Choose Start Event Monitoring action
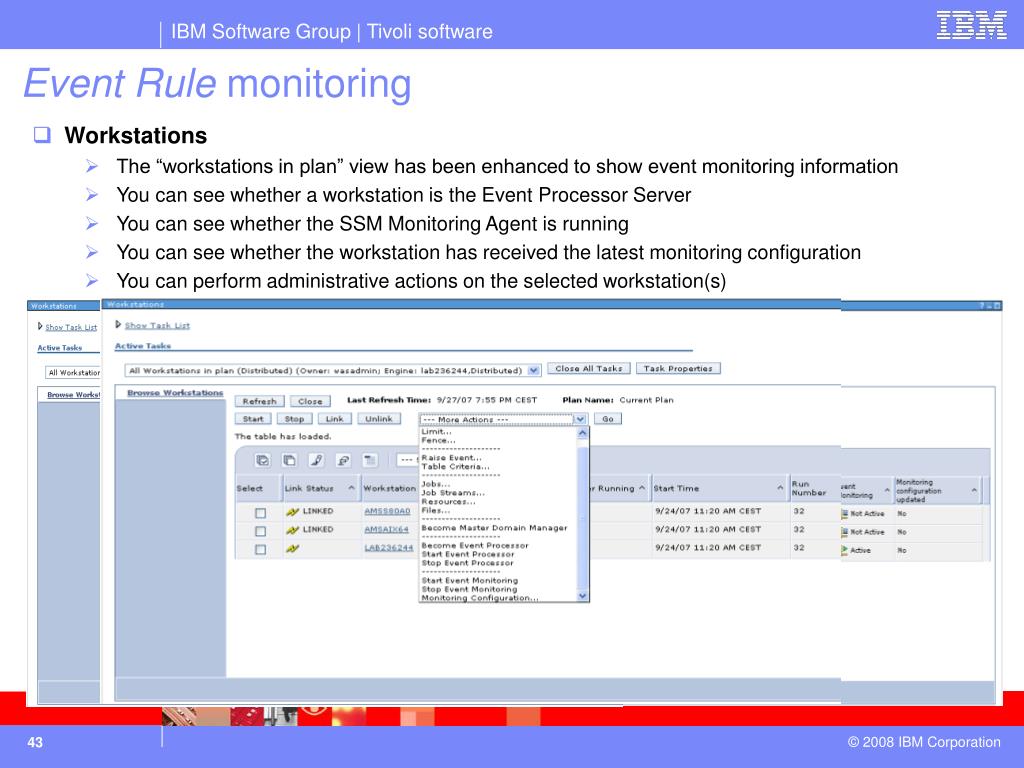Image resolution: width=1024 pixels, height=768 pixels. tap(470, 580)
